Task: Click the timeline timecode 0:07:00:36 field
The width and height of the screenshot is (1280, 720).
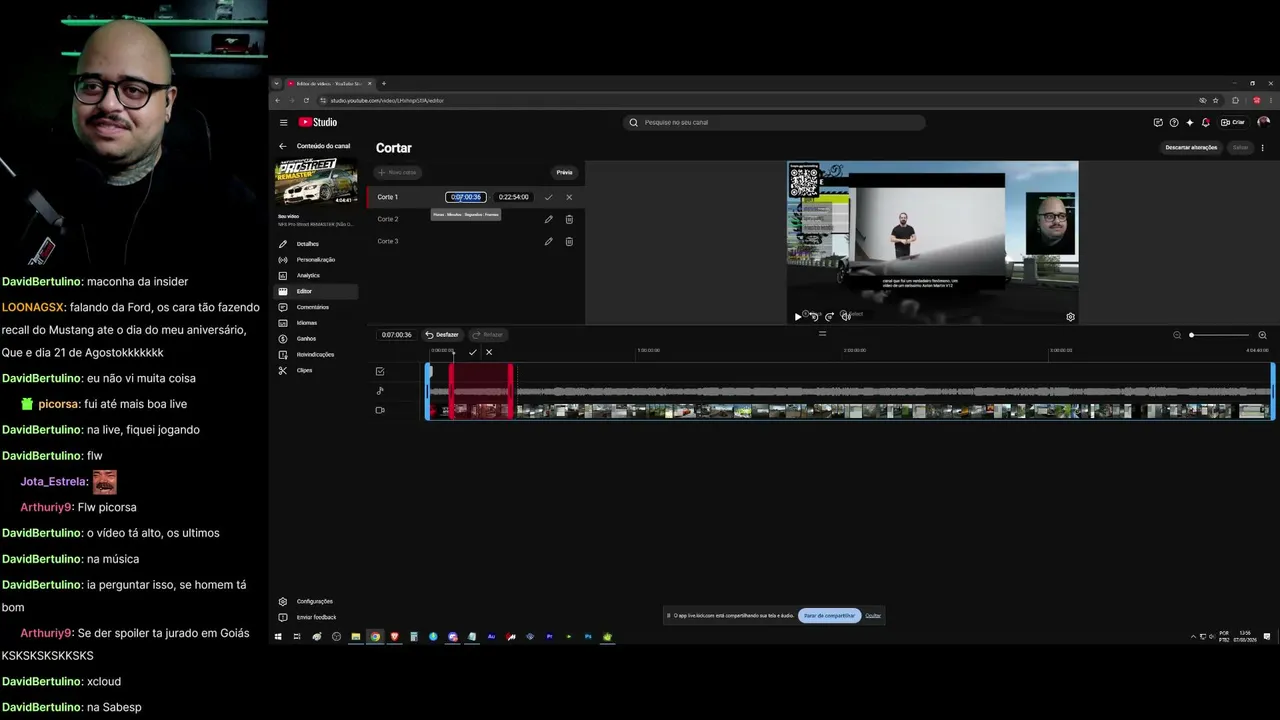Action: pos(397,335)
